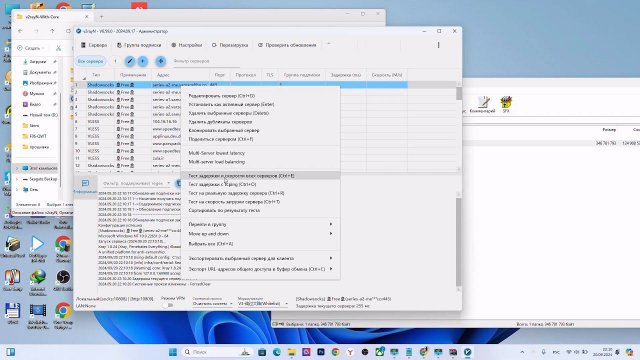Expand the Move up and down submenu
The width and height of the screenshot is (640, 360).
[260, 234]
